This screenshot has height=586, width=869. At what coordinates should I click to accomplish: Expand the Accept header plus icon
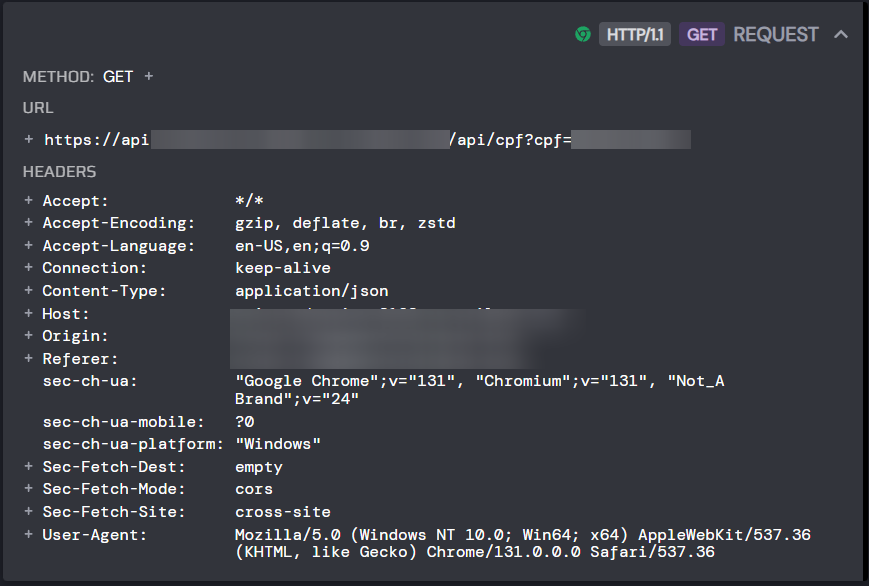coord(29,200)
